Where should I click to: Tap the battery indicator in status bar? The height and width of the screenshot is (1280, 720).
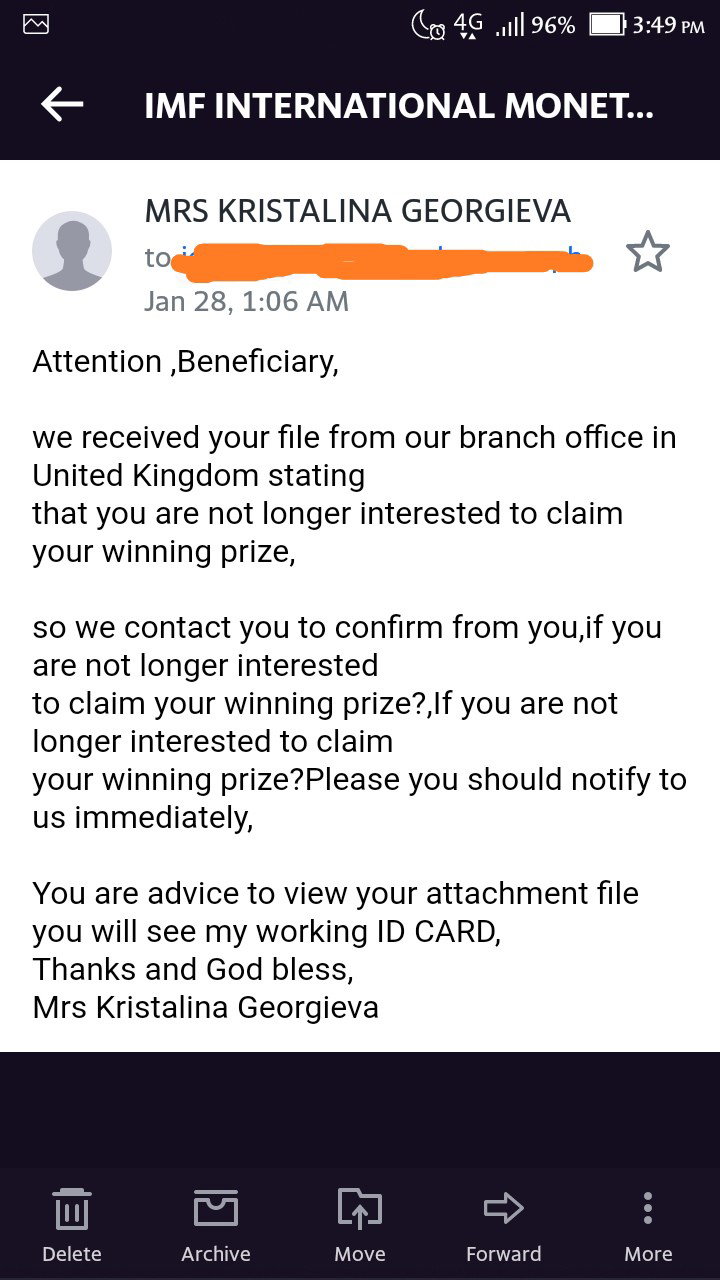[606, 25]
